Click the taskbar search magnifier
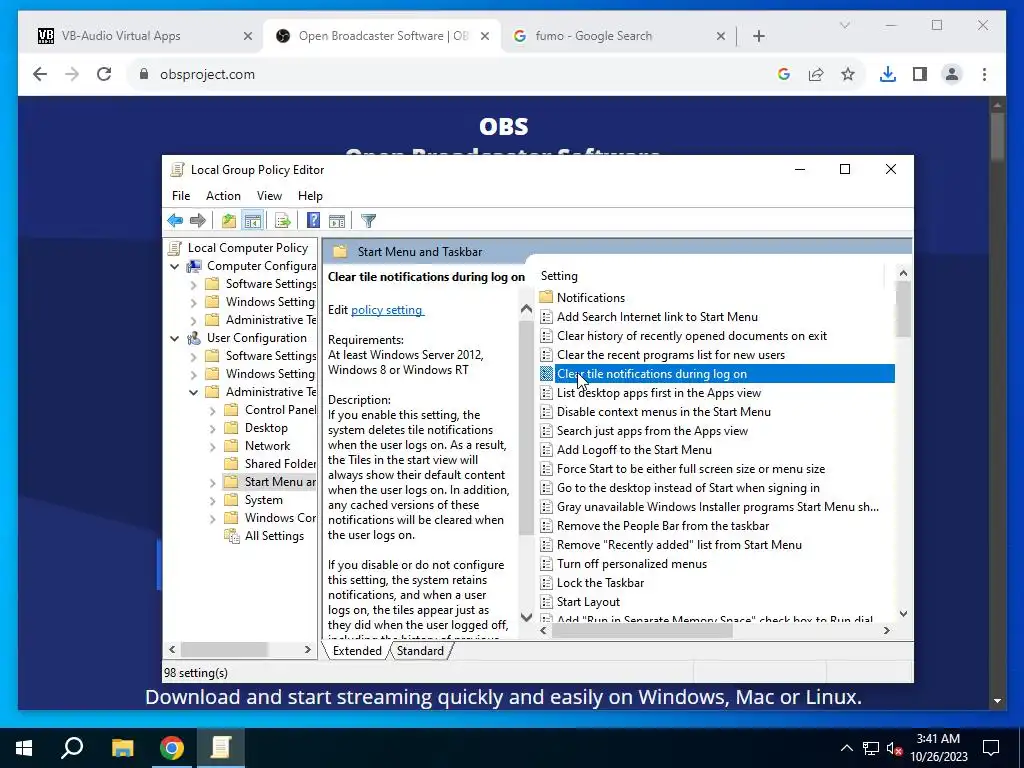 pos(72,748)
